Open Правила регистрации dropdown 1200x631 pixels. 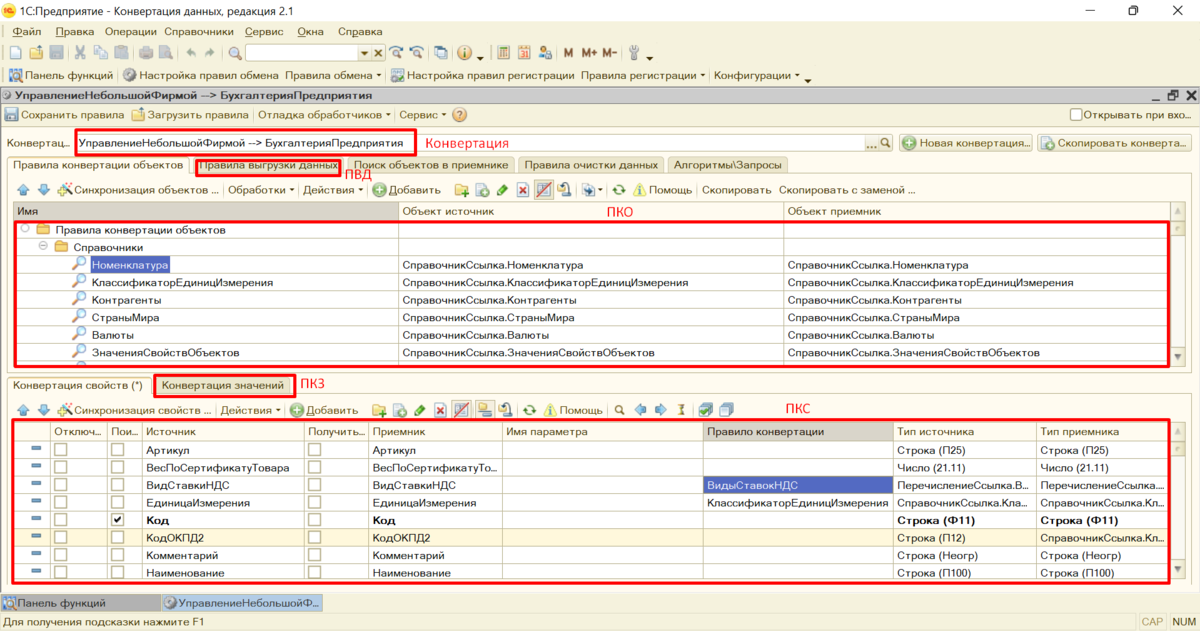pos(643,75)
